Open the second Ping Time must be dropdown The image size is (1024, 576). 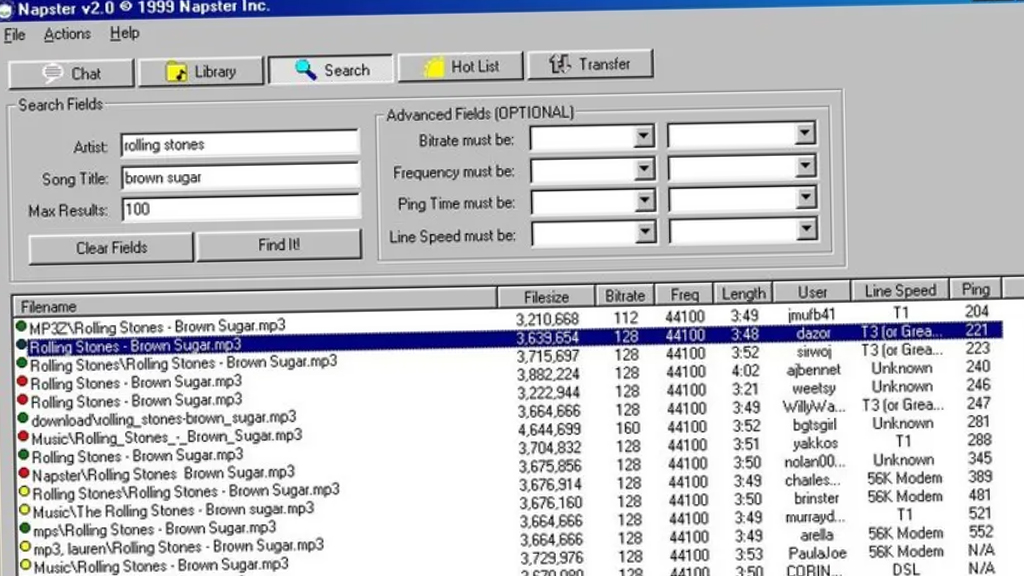click(x=807, y=197)
